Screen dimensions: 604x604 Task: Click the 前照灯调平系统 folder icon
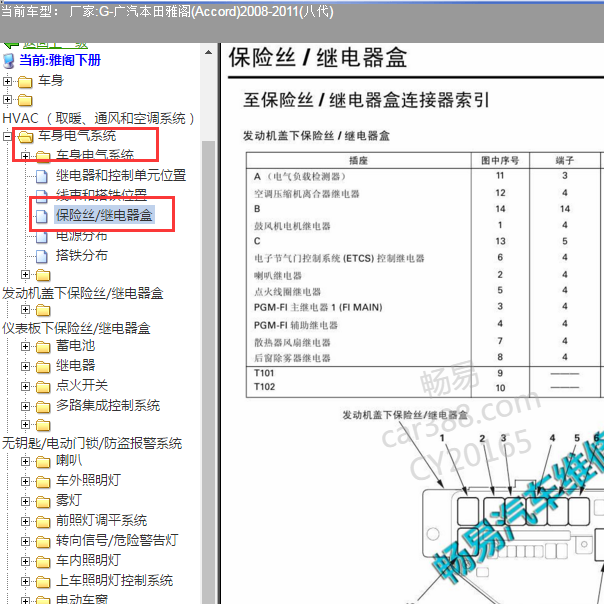click(x=43, y=522)
